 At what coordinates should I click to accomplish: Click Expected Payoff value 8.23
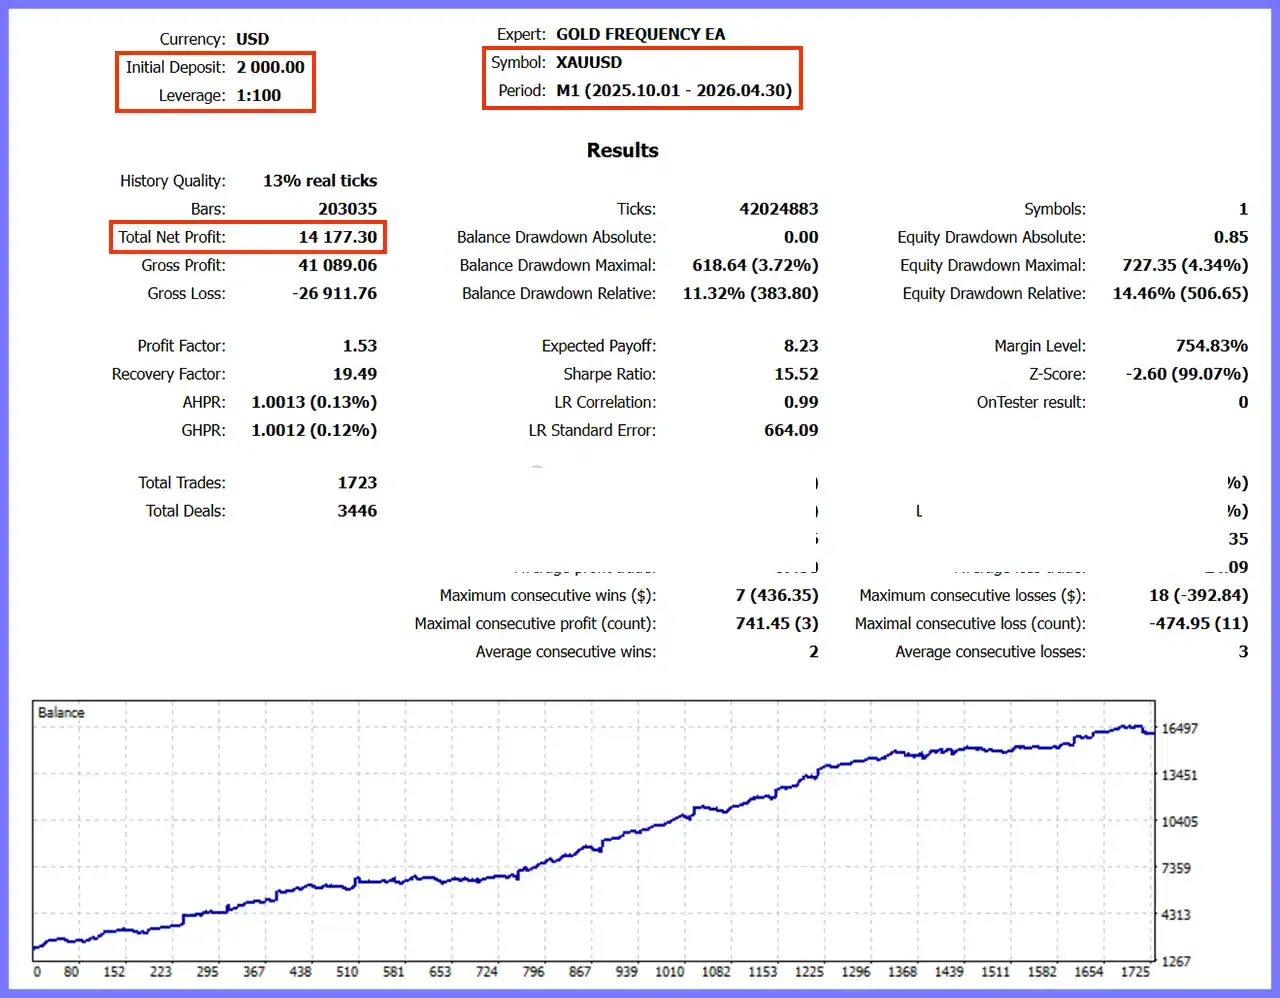point(801,346)
